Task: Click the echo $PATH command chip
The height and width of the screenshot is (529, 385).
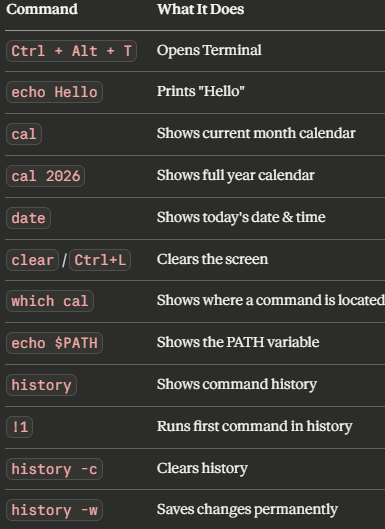Action: point(54,343)
